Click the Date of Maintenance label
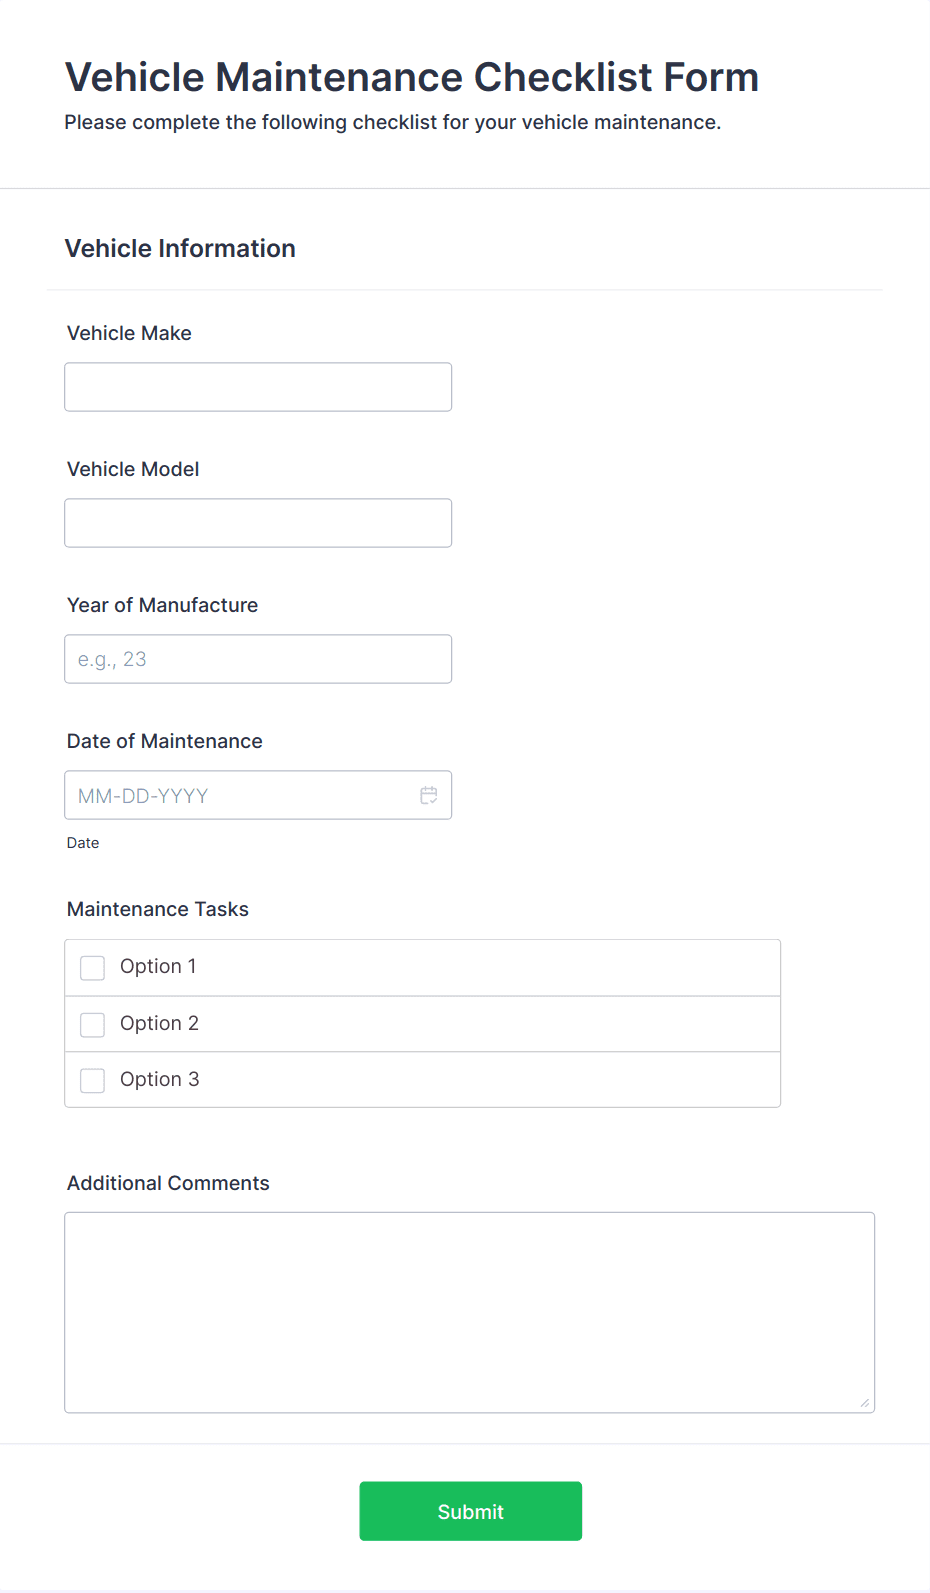The width and height of the screenshot is (930, 1593). (x=164, y=741)
